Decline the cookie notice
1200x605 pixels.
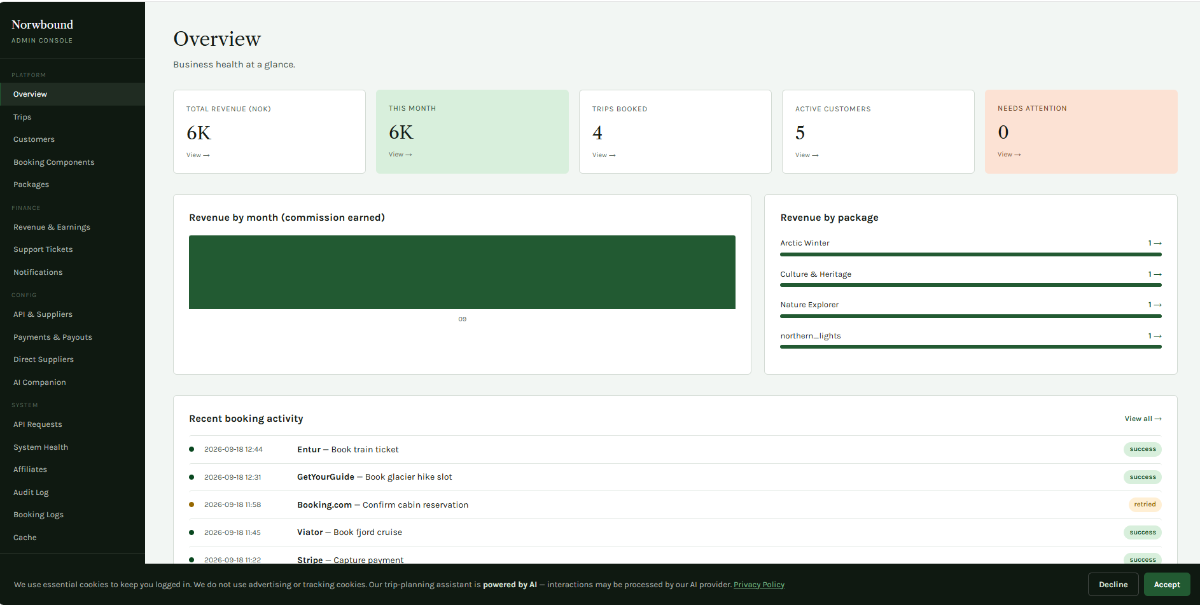click(x=1113, y=584)
